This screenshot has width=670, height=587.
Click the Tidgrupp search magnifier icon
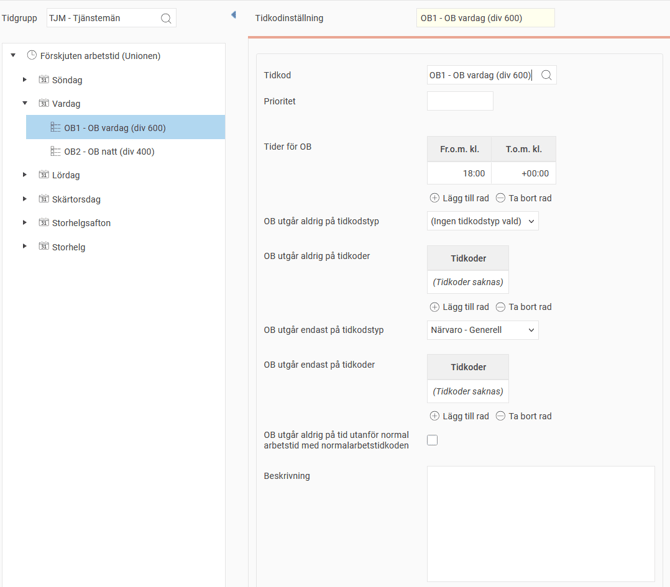[166, 18]
